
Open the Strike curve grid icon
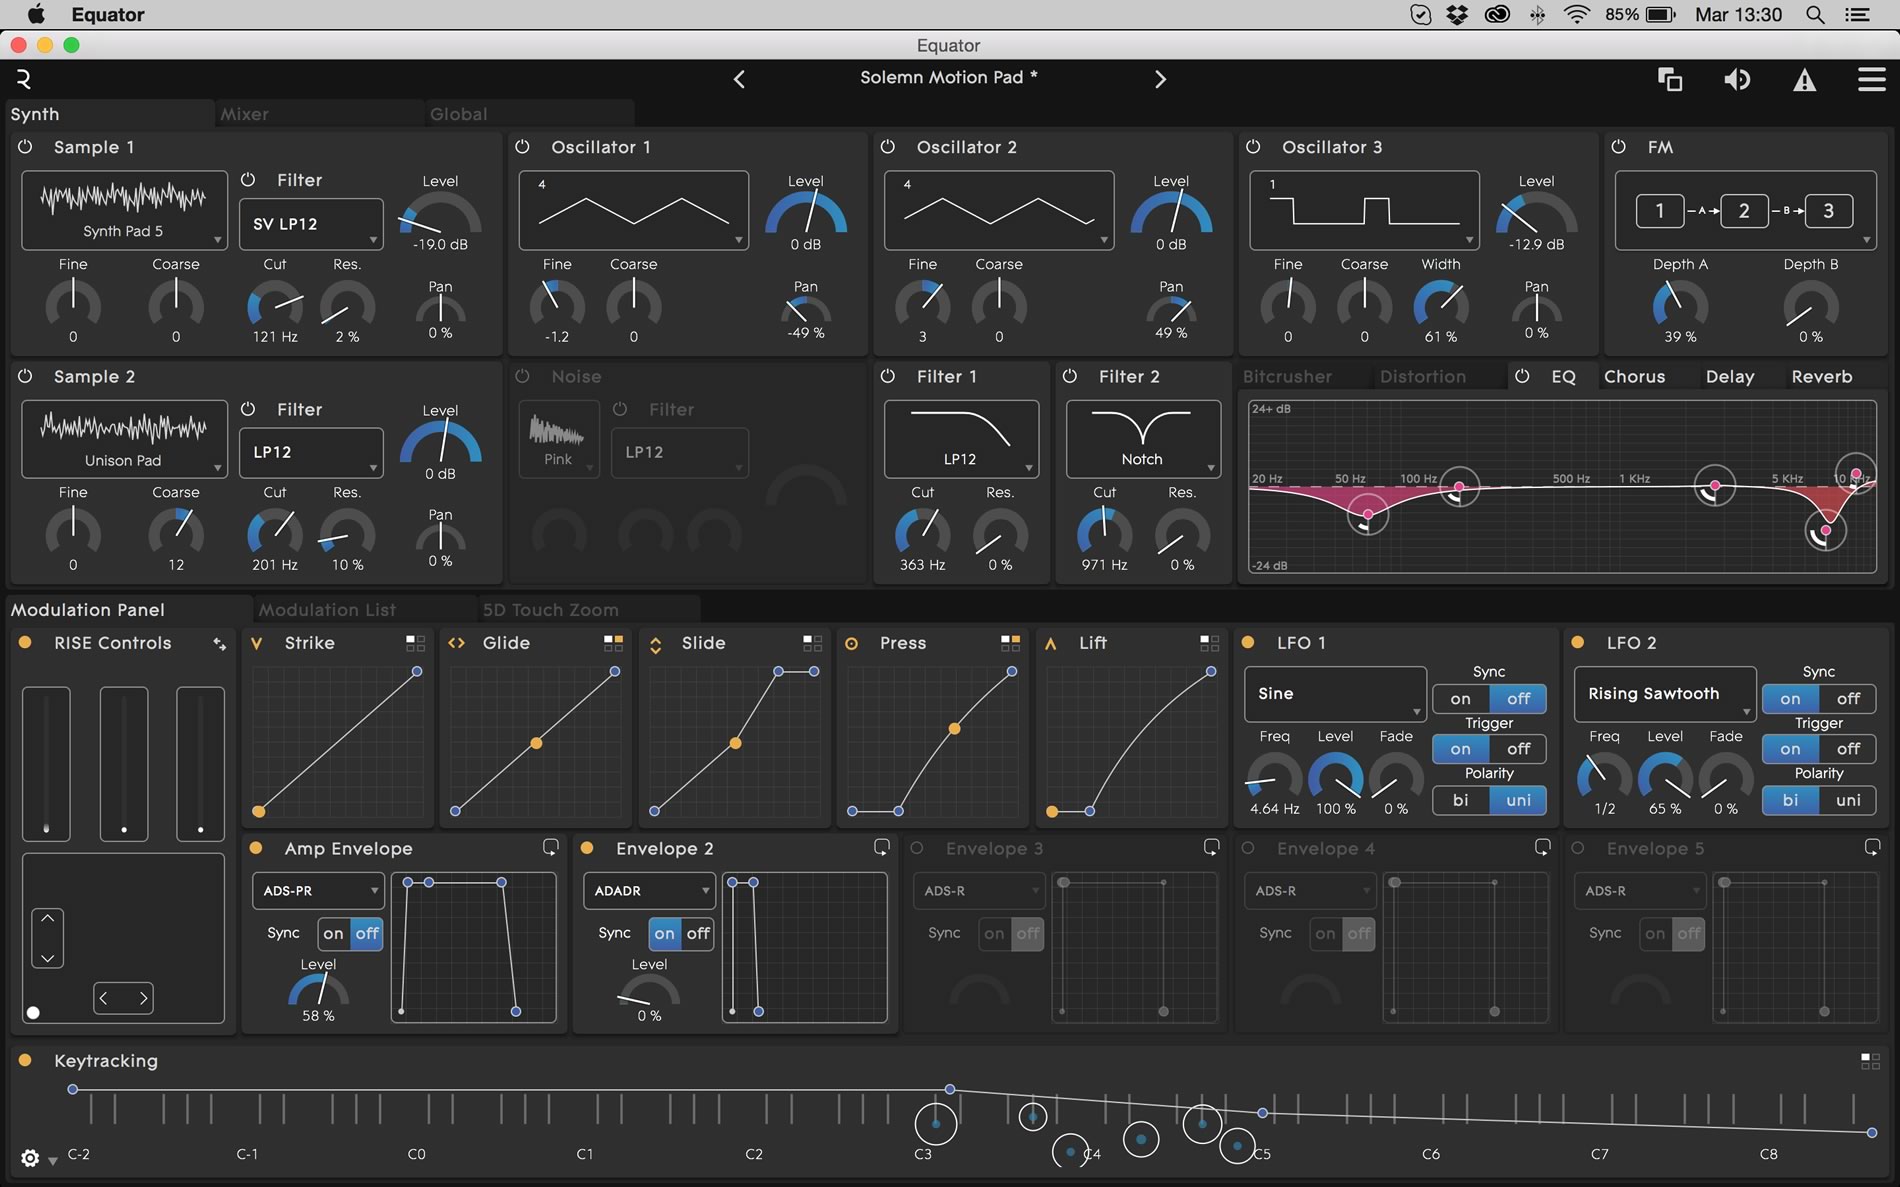415,643
